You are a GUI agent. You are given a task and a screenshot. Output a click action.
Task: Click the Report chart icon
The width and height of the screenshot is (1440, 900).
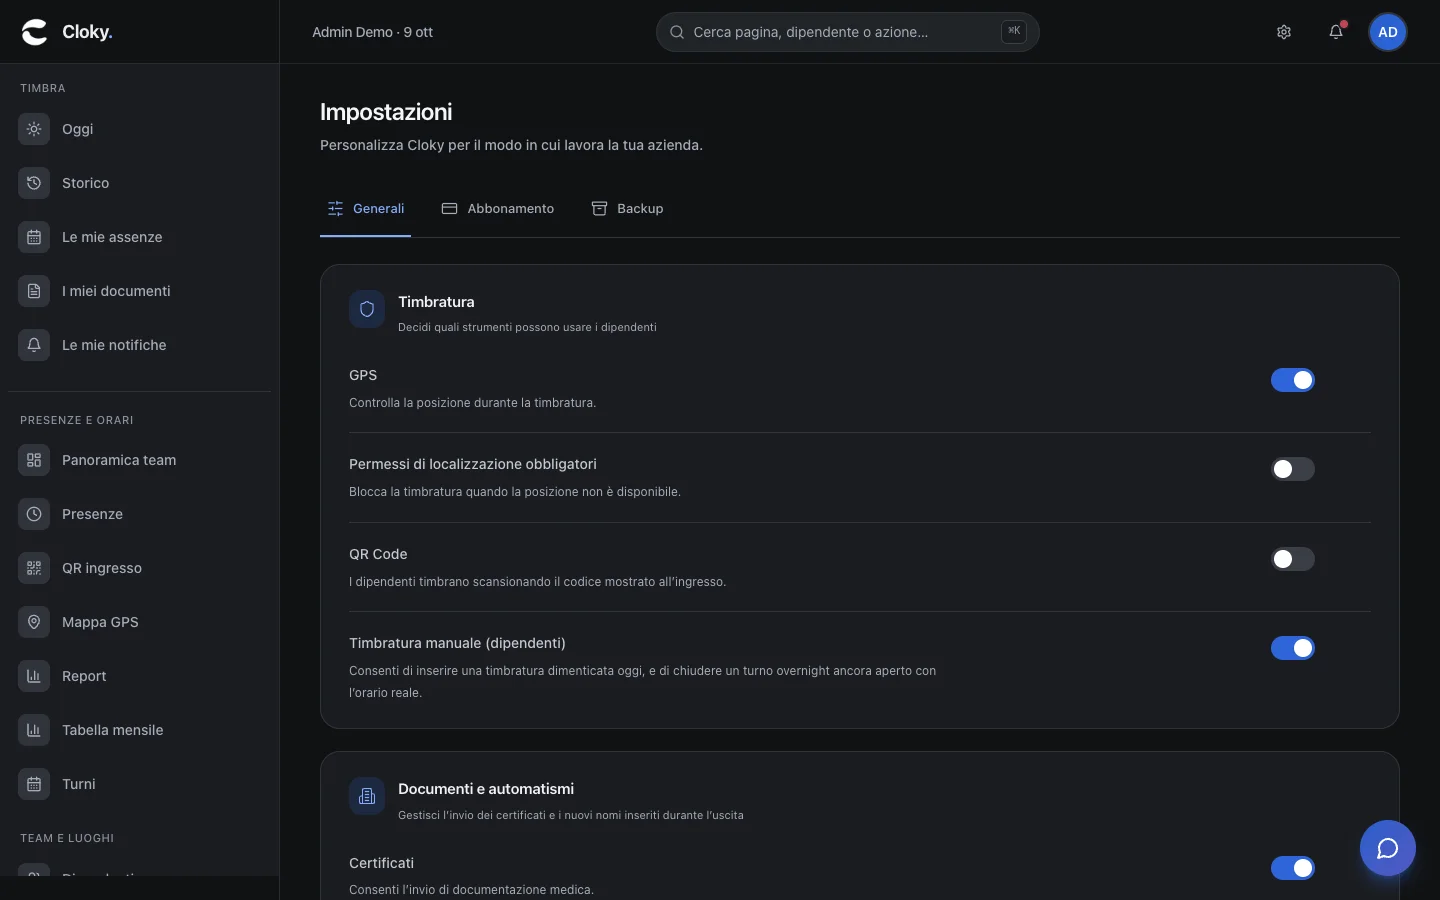coord(34,676)
